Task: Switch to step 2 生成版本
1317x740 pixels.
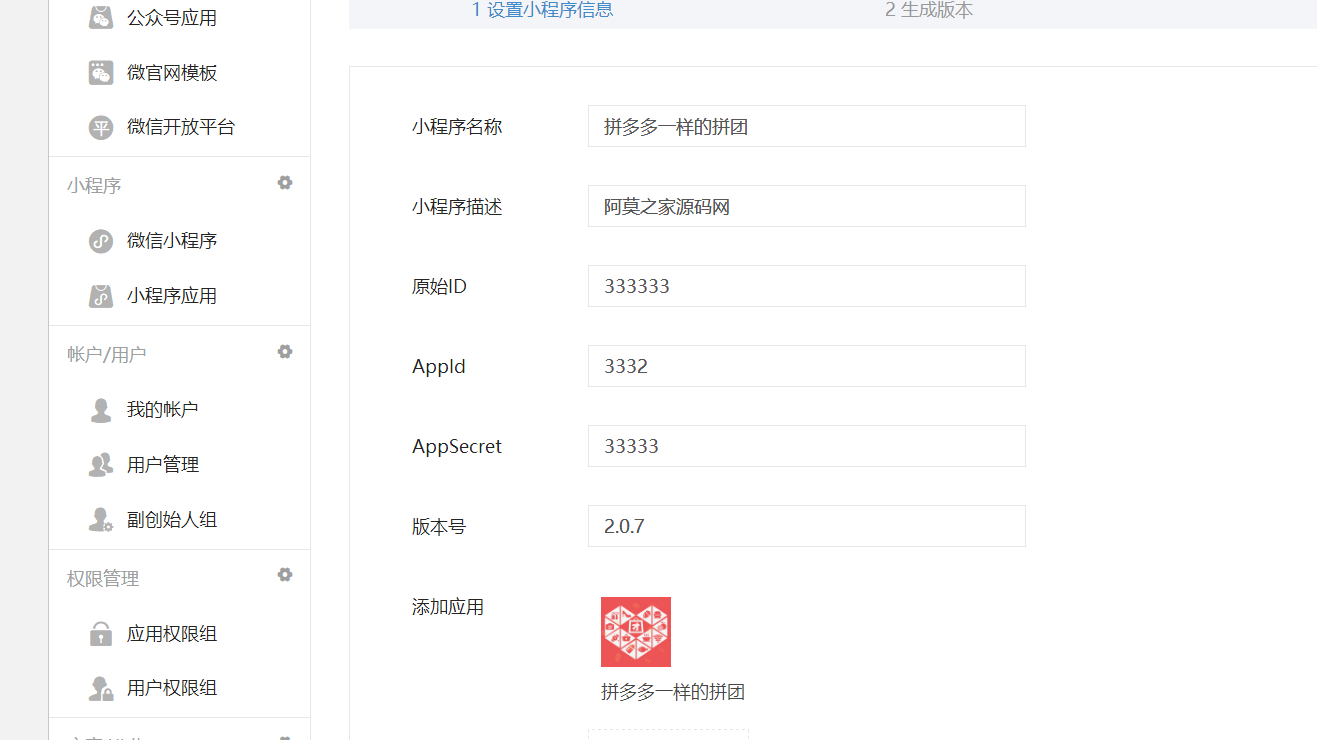Action: click(929, 11)
